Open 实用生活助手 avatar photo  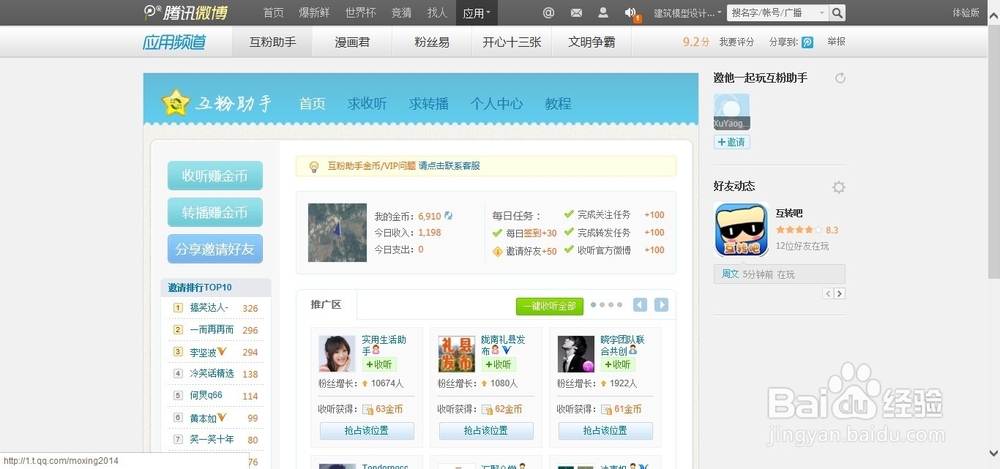point(337,354)
